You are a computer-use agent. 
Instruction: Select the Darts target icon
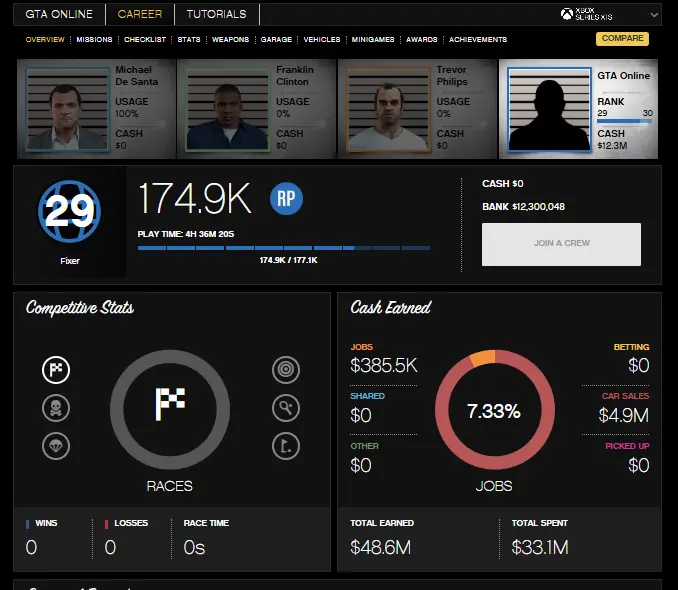click(286, 370)
